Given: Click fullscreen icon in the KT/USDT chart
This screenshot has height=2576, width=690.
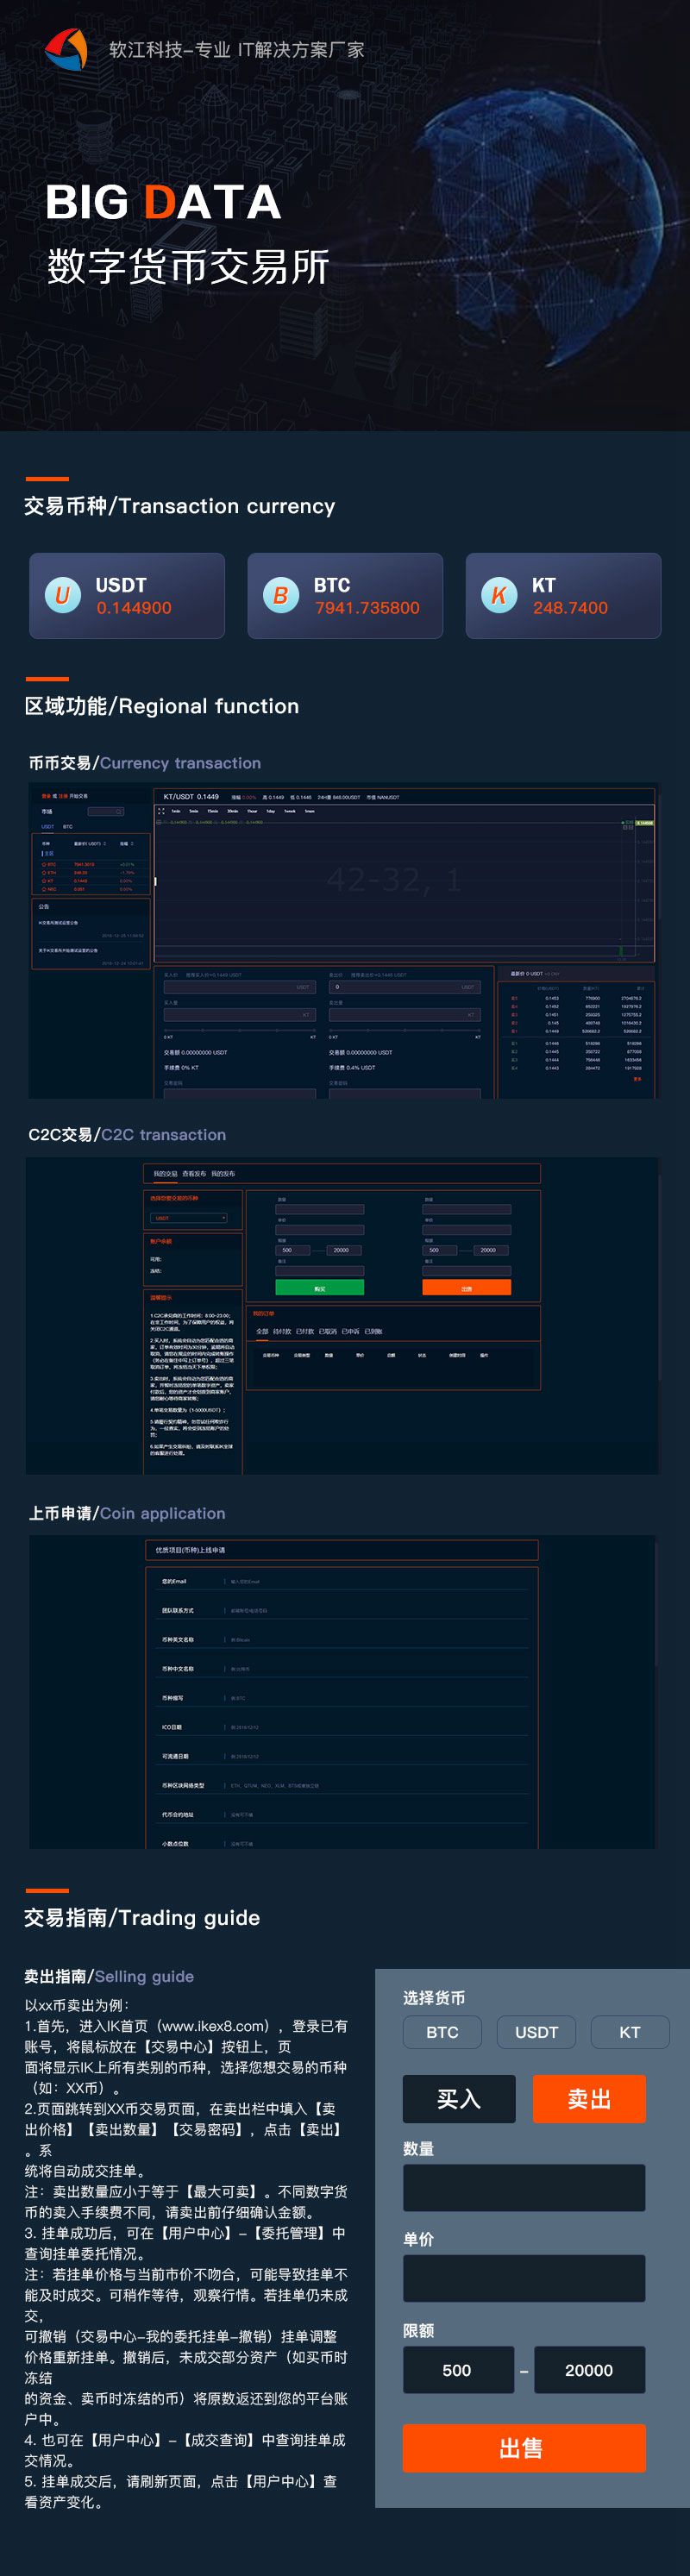Looking at the screenshot, I should [161, 811].
